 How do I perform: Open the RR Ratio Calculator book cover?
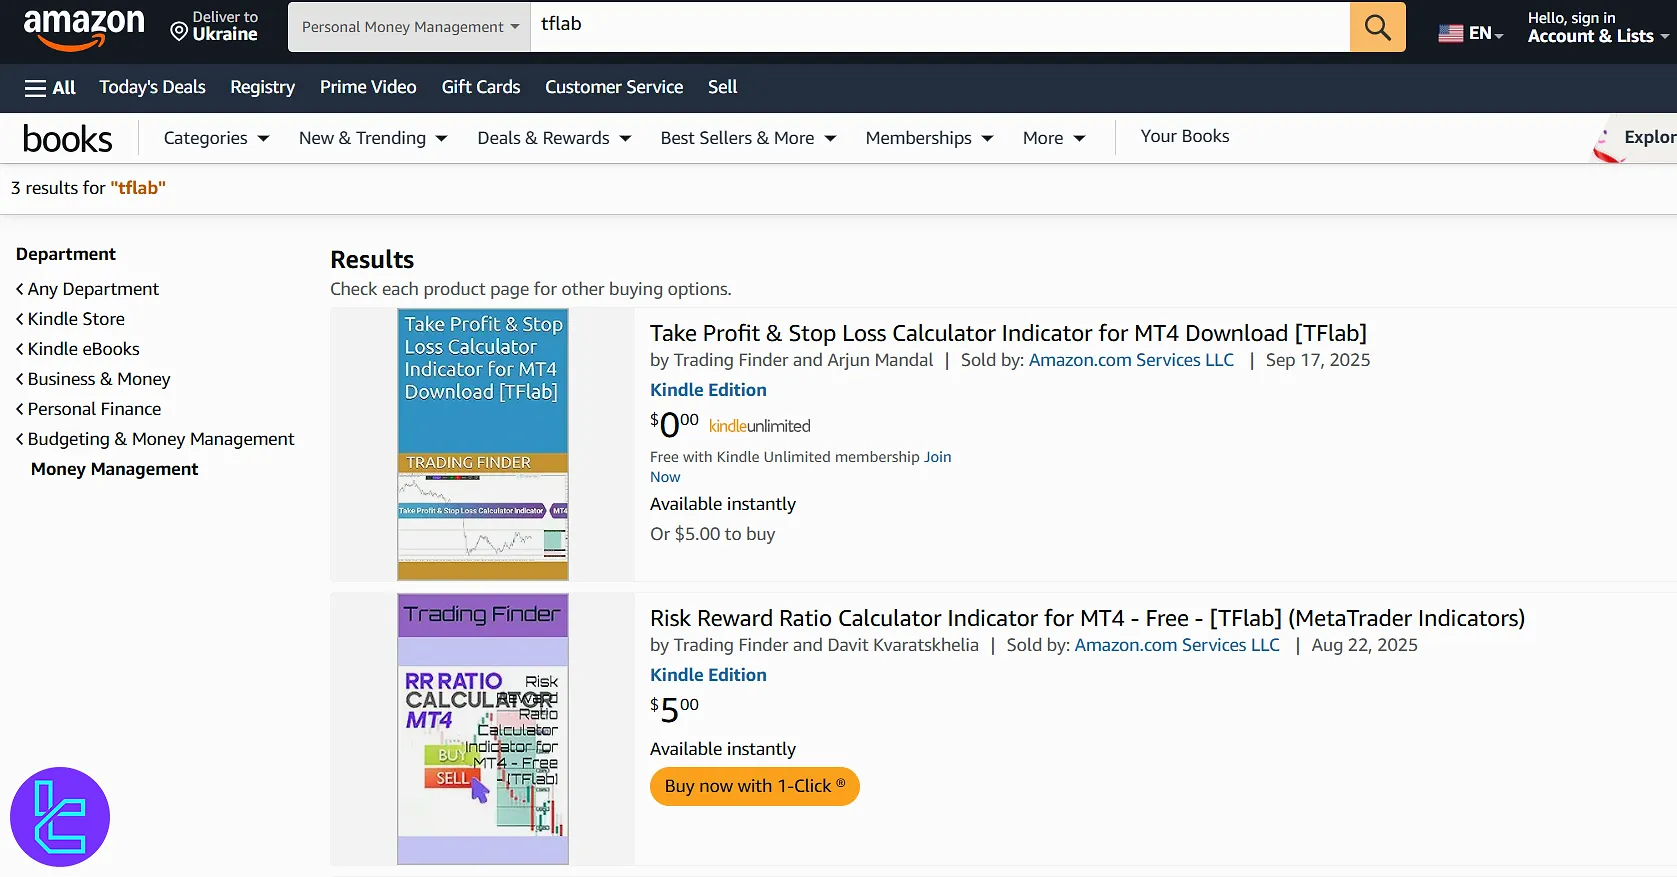pyautogui.click(x=483, y=729)
